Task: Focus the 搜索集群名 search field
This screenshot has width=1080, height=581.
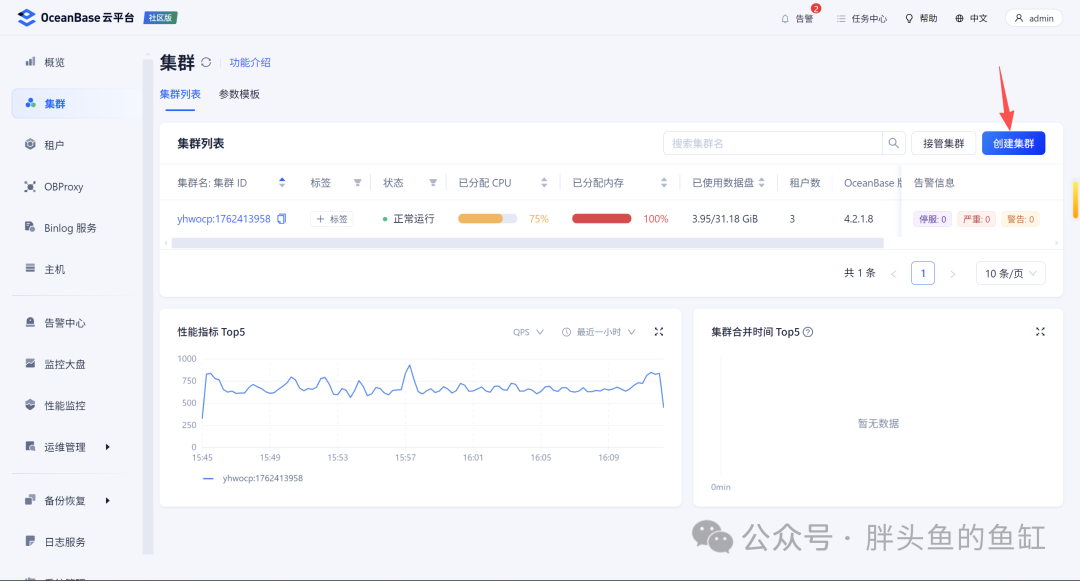Action: click(x=773, y=143)
